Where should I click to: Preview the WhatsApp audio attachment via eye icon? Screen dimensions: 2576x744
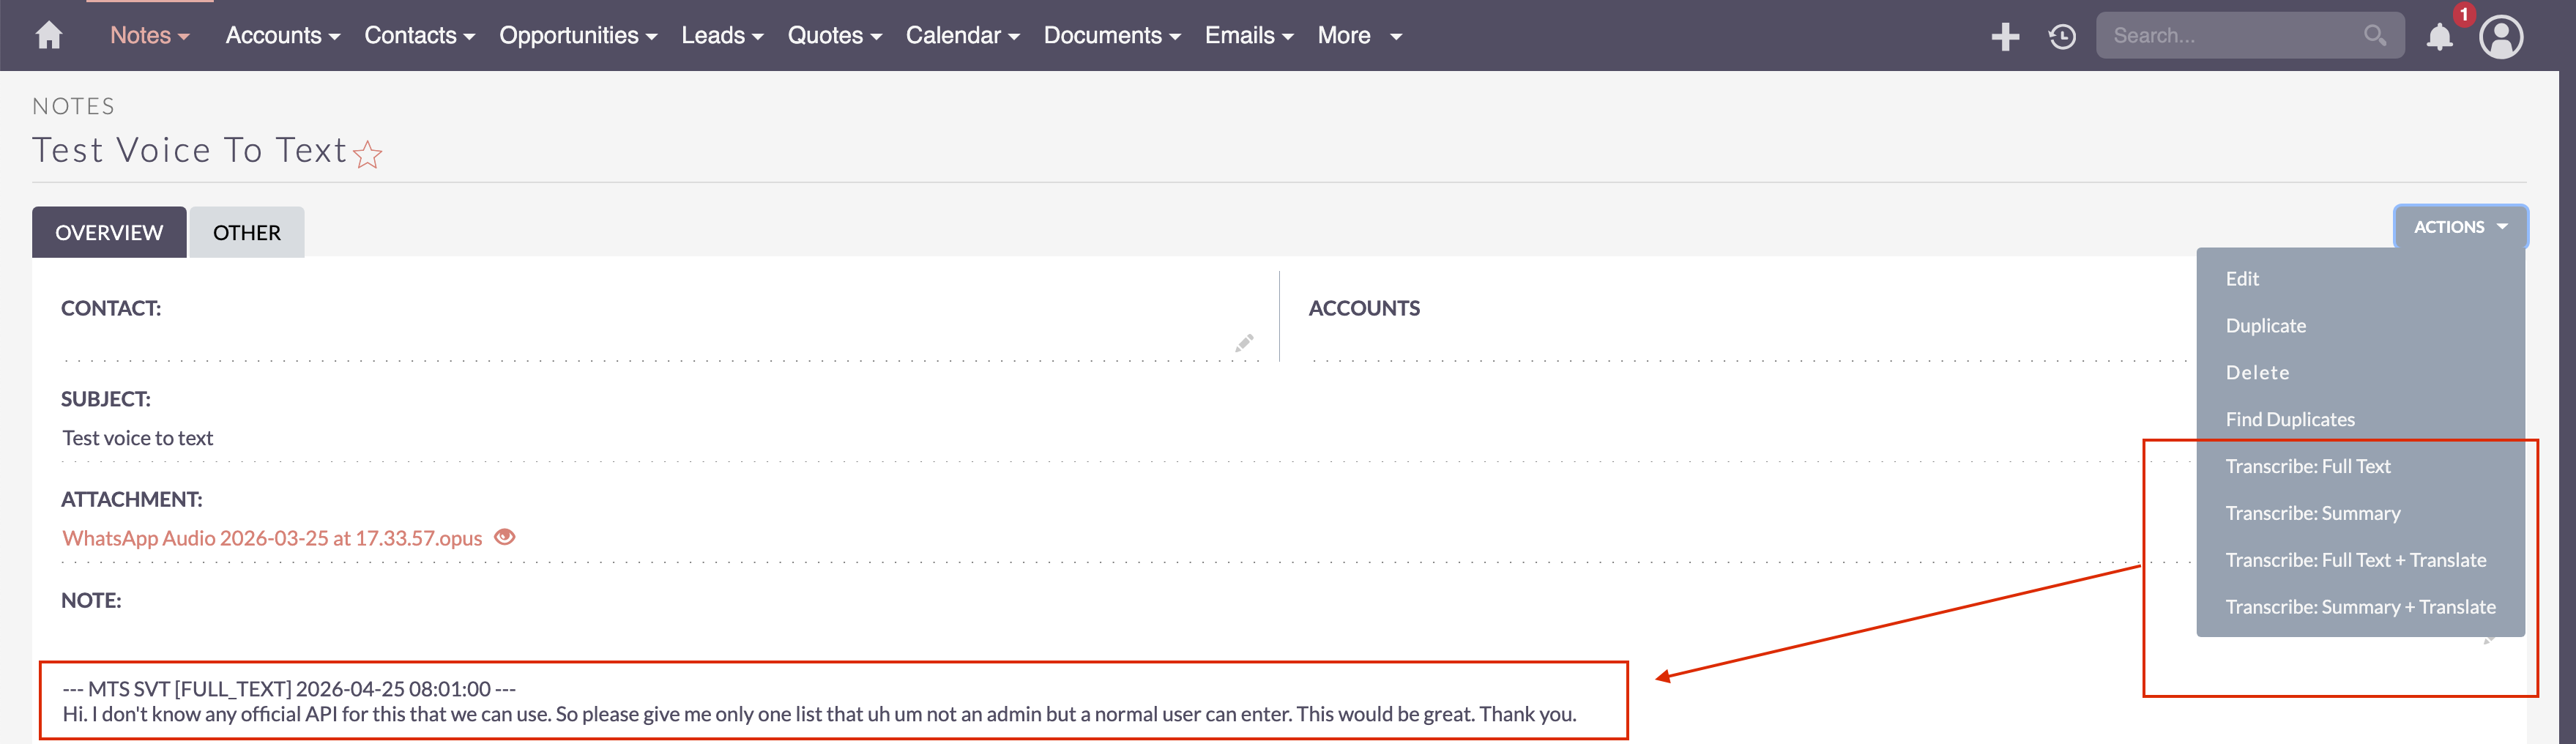pos(505,537)
